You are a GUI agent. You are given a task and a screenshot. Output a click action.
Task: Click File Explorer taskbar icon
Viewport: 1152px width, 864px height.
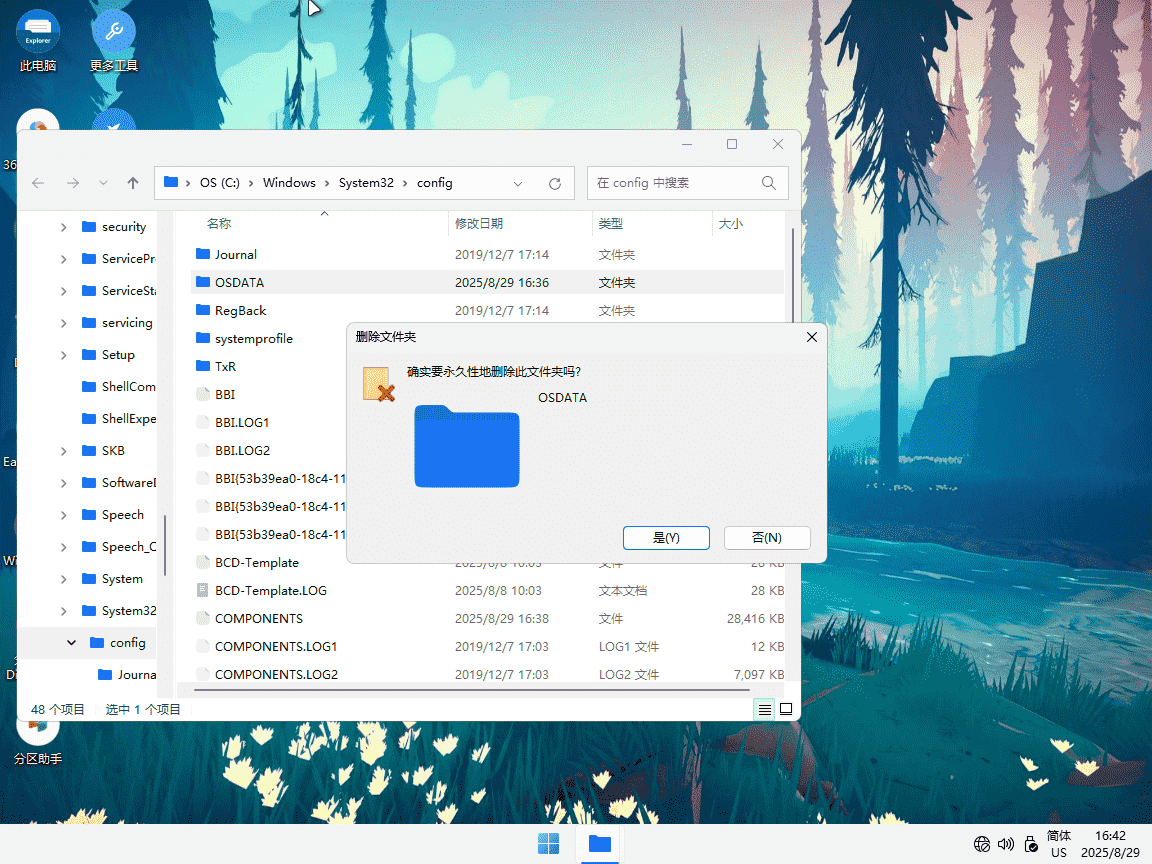[600, 843]
